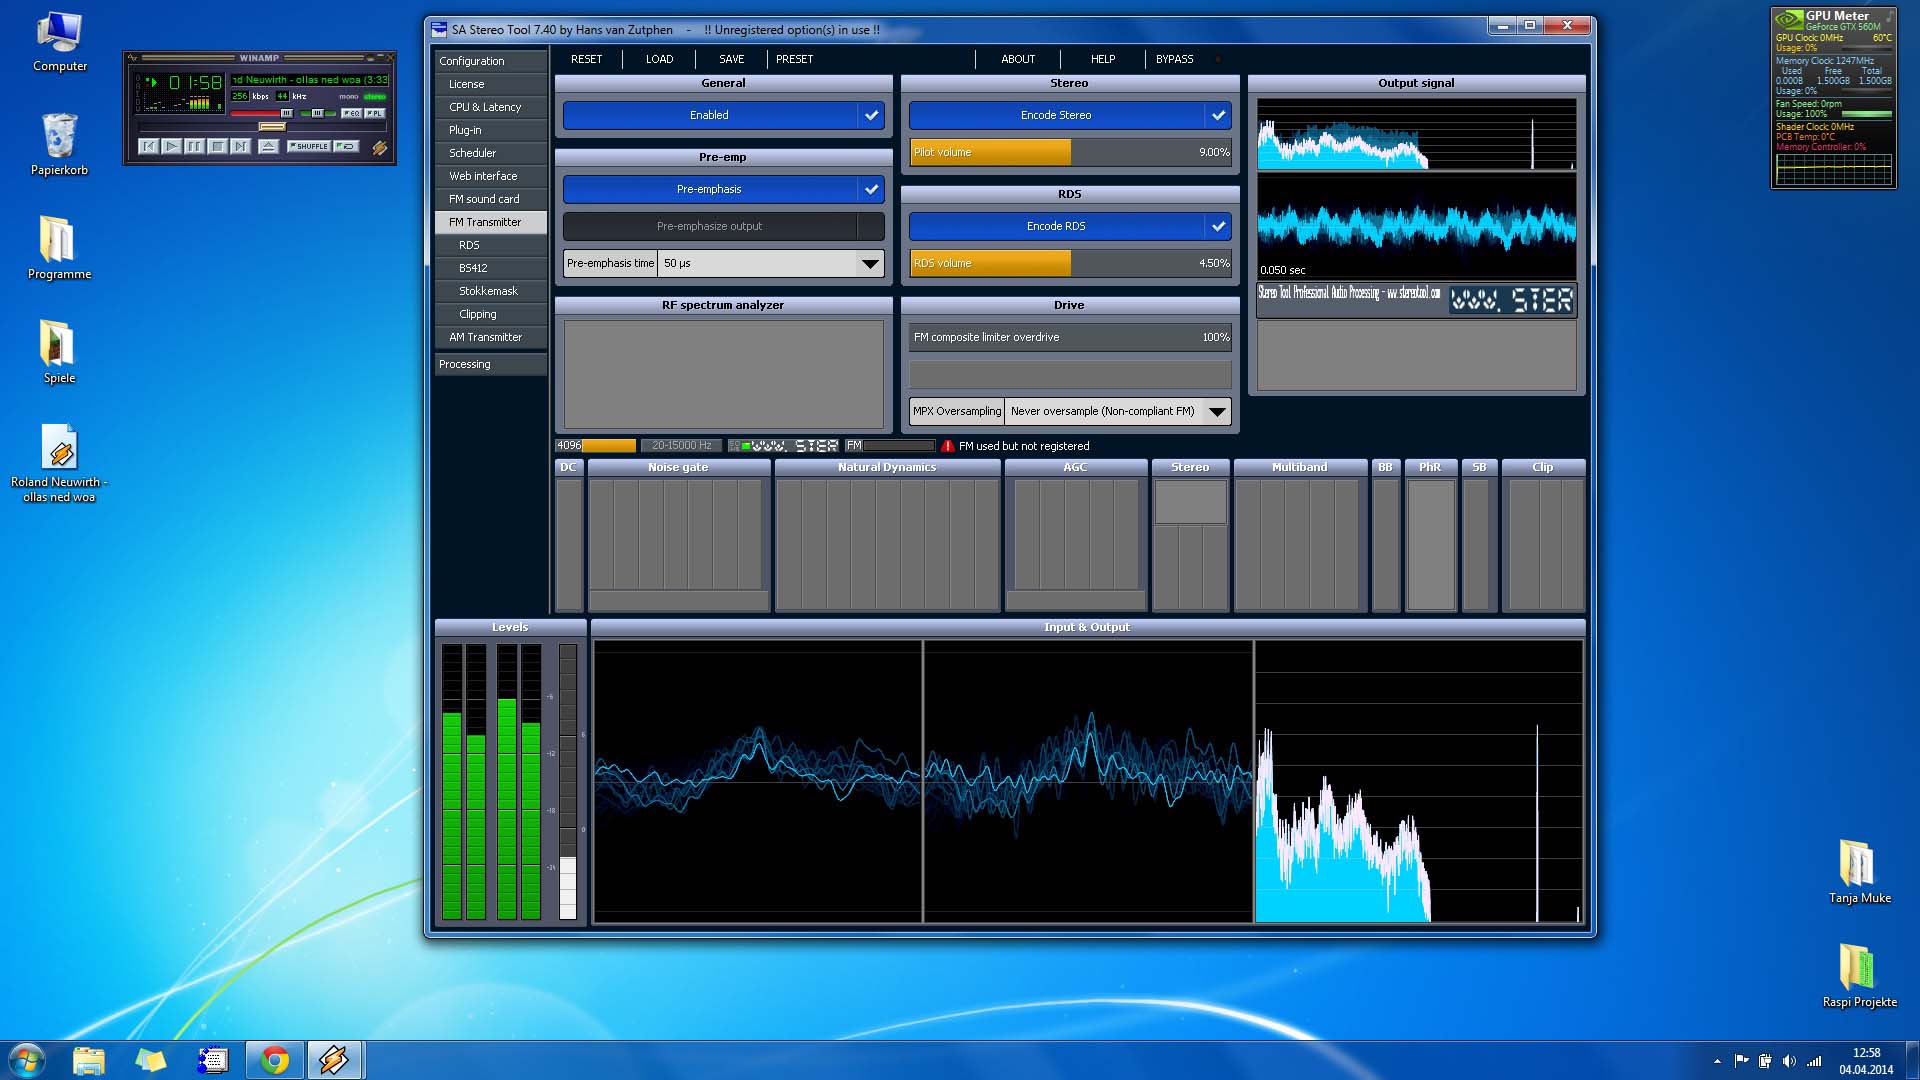Skip to previous track in Winamp
This screenshot has width=1920, height=1080.
coord(148,146)
